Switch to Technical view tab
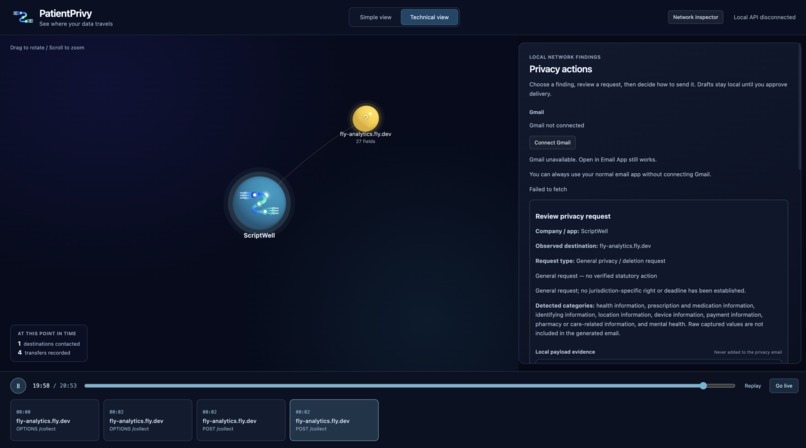Image resolution: width=806 pixels, height=448 pixels. point(429,17)
